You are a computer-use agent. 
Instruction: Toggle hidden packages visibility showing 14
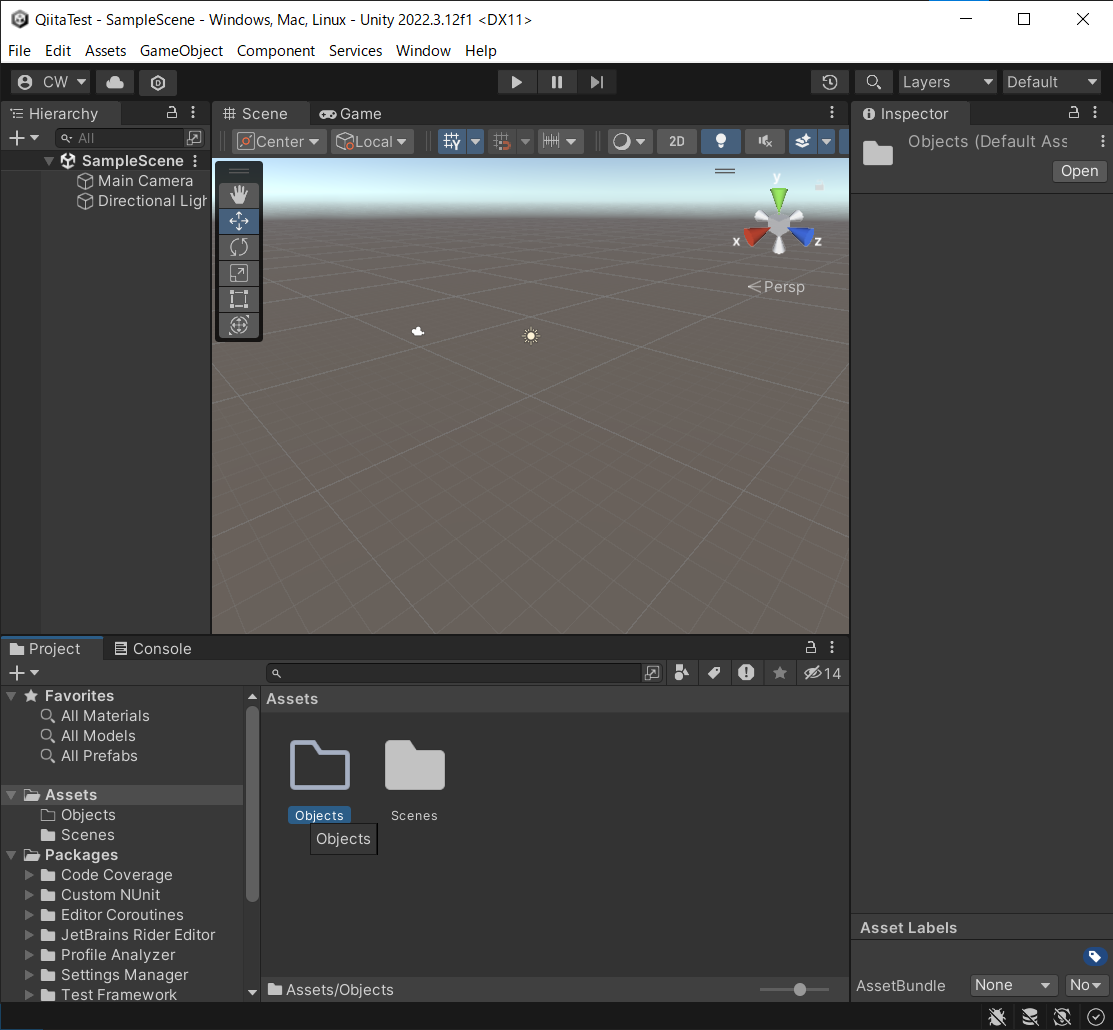click(x=822, y=673)
